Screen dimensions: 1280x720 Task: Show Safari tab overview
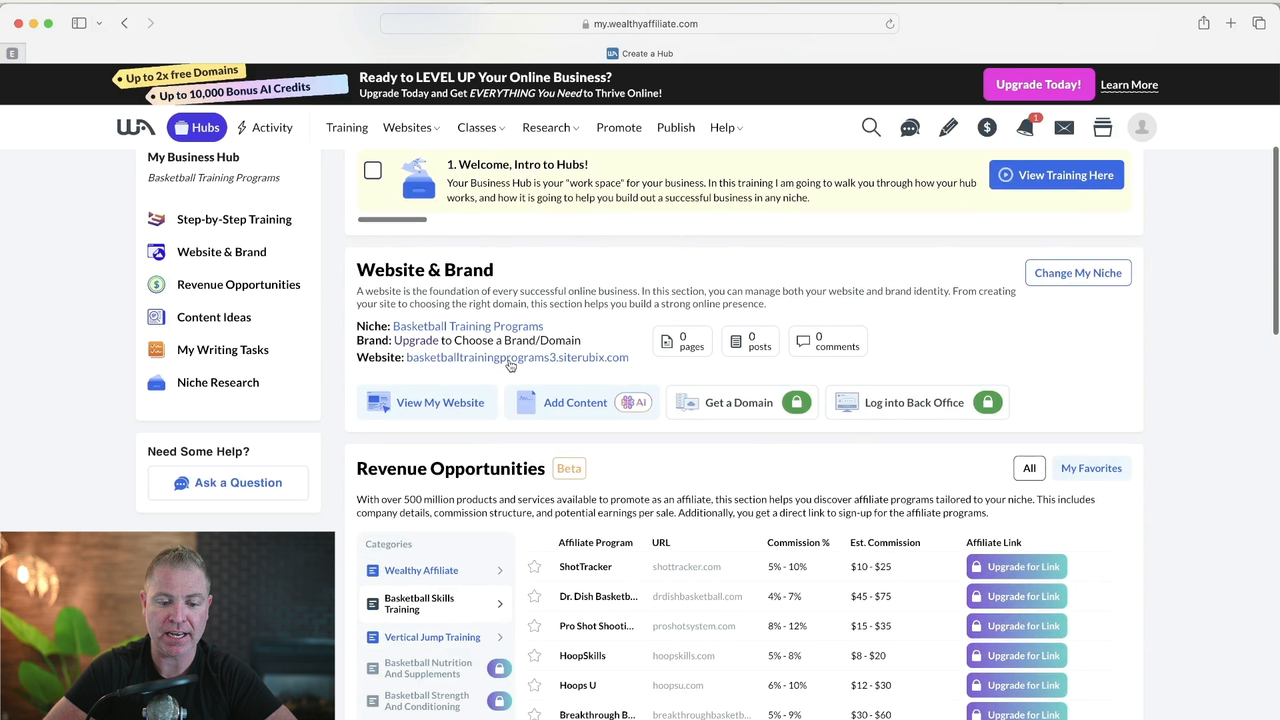(1259, 23)
